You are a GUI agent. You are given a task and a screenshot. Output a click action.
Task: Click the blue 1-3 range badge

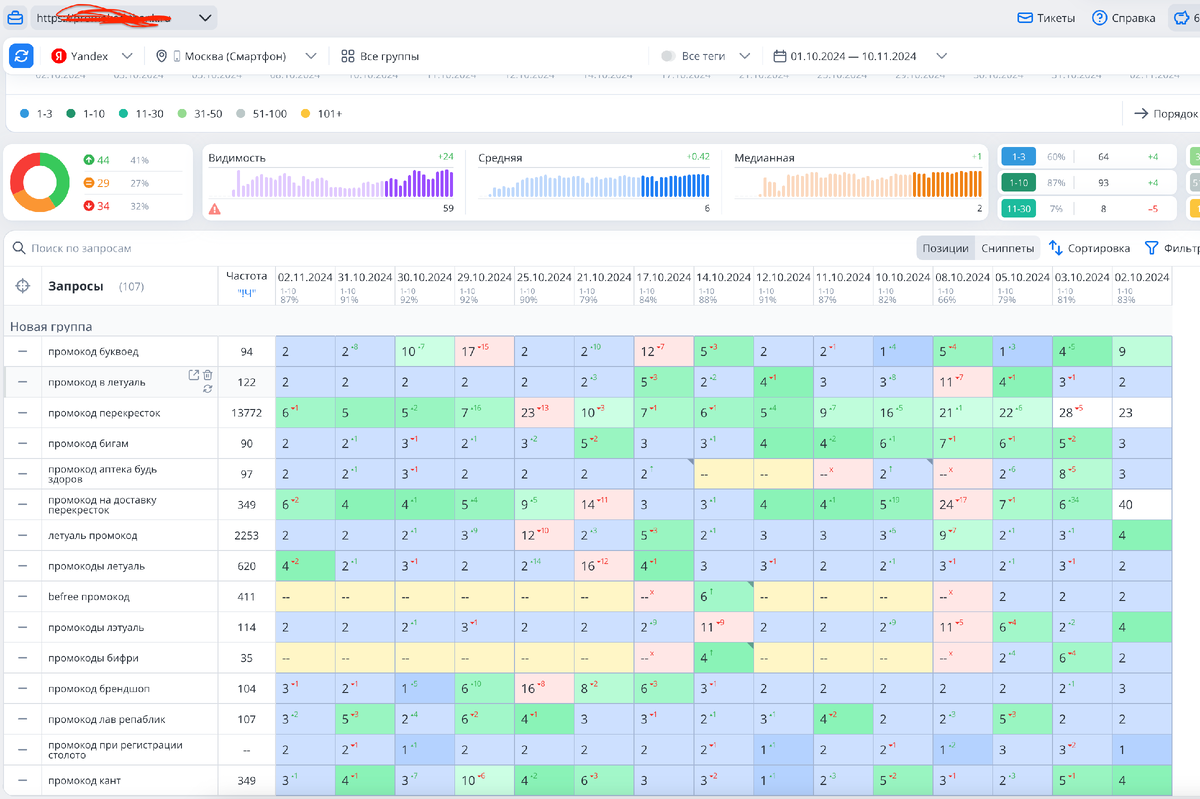(1018, 157)
